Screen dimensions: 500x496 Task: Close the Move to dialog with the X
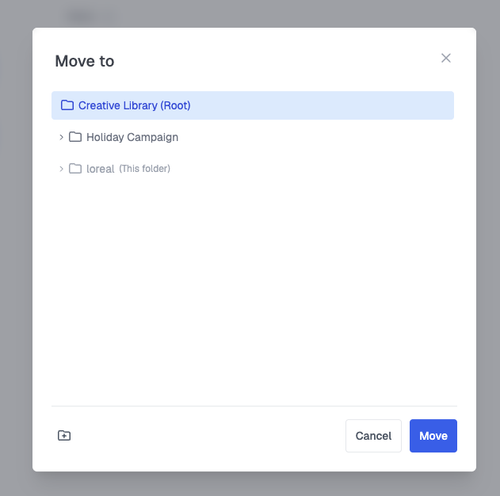click(446, 58)
